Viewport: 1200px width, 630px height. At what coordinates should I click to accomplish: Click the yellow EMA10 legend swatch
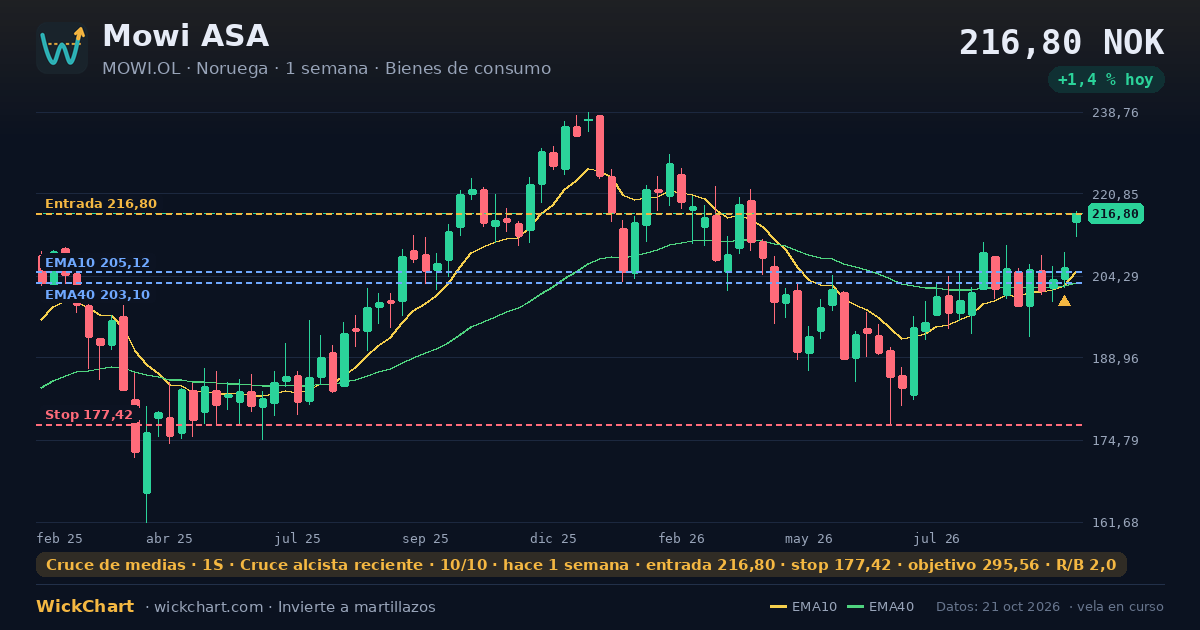tap(778, 607)
